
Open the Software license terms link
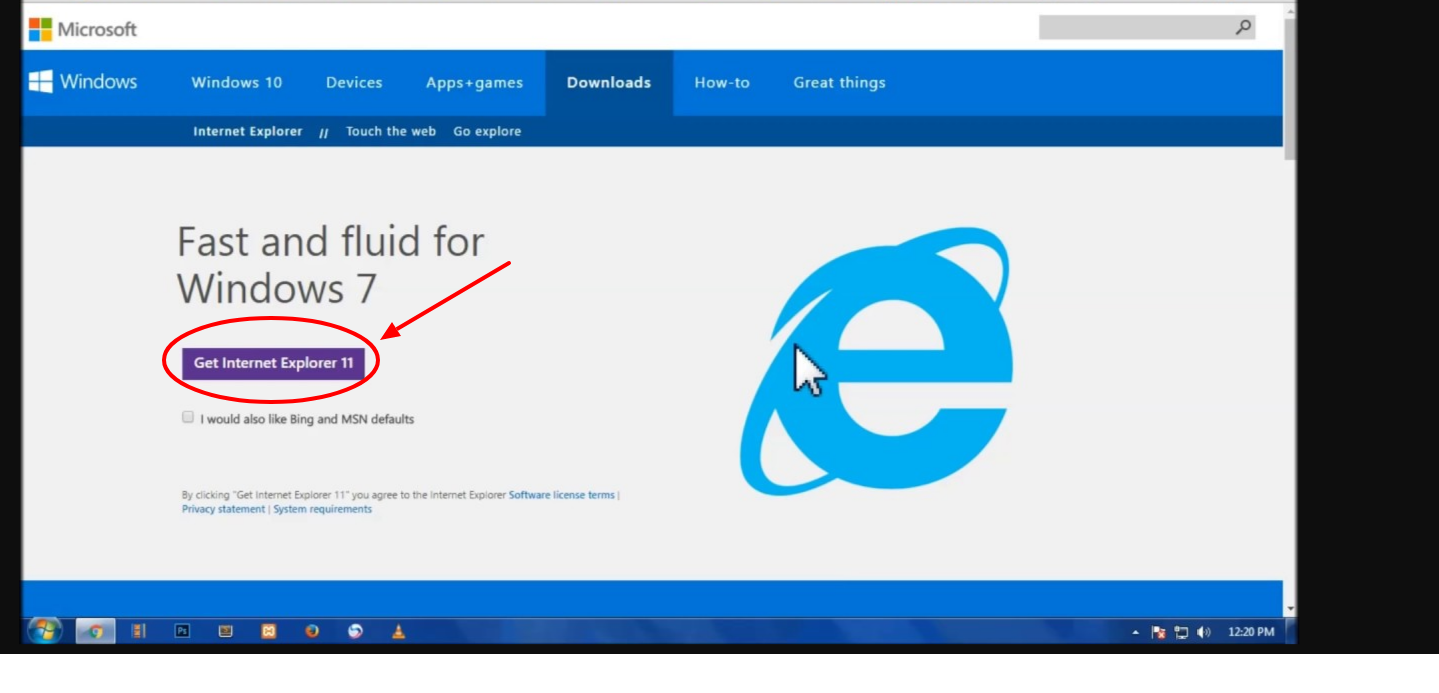pyautogui.click(x=562, y=495)
